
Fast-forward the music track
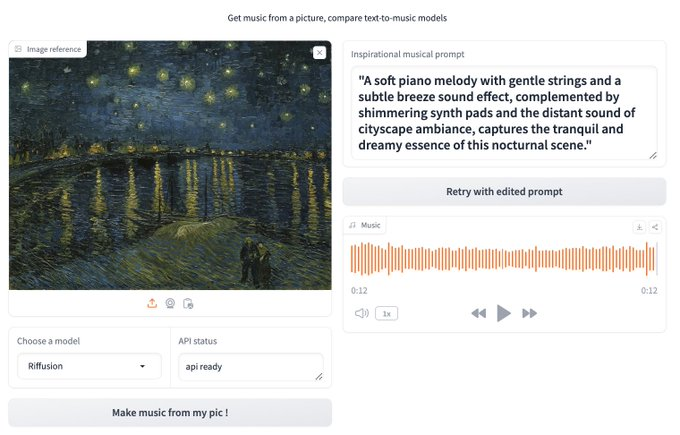coord(530,313)
